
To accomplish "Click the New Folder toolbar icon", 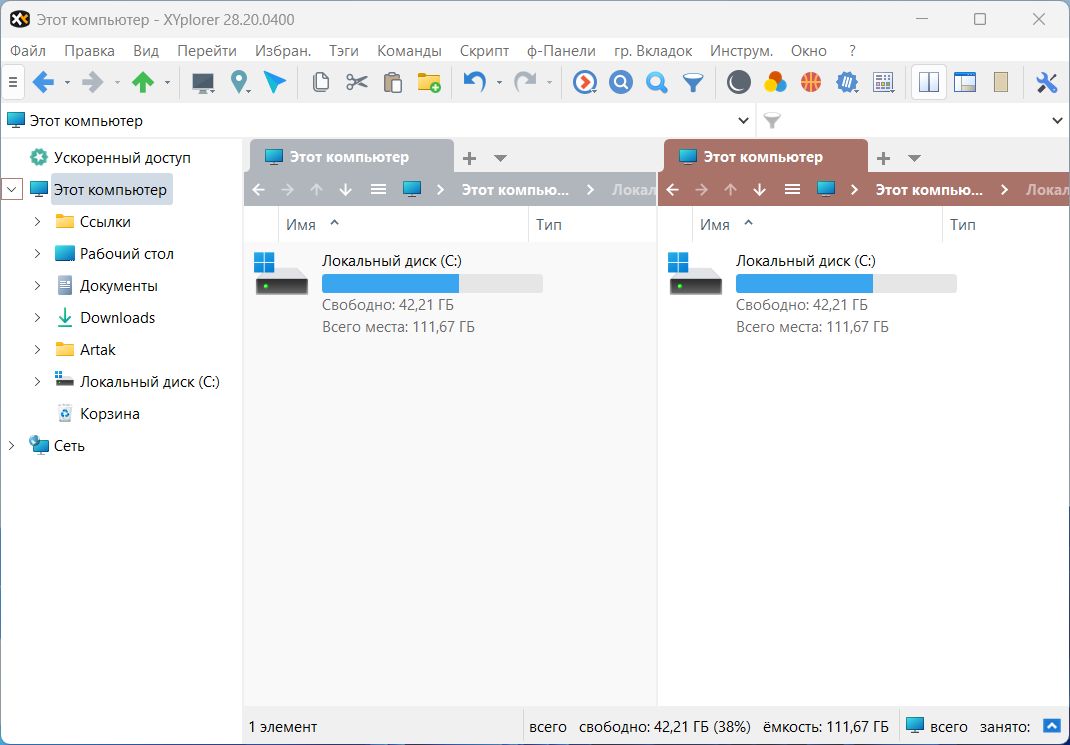I will point(429,83).
